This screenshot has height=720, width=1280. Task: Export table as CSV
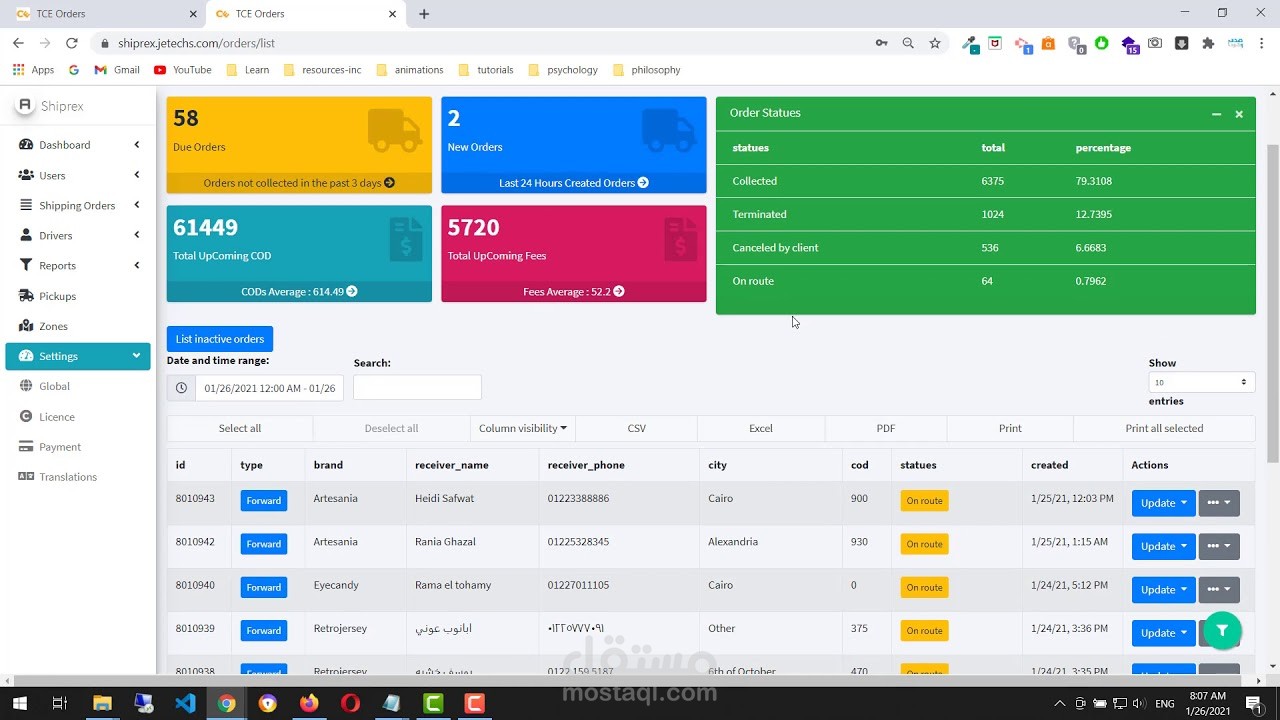[637, 428]
